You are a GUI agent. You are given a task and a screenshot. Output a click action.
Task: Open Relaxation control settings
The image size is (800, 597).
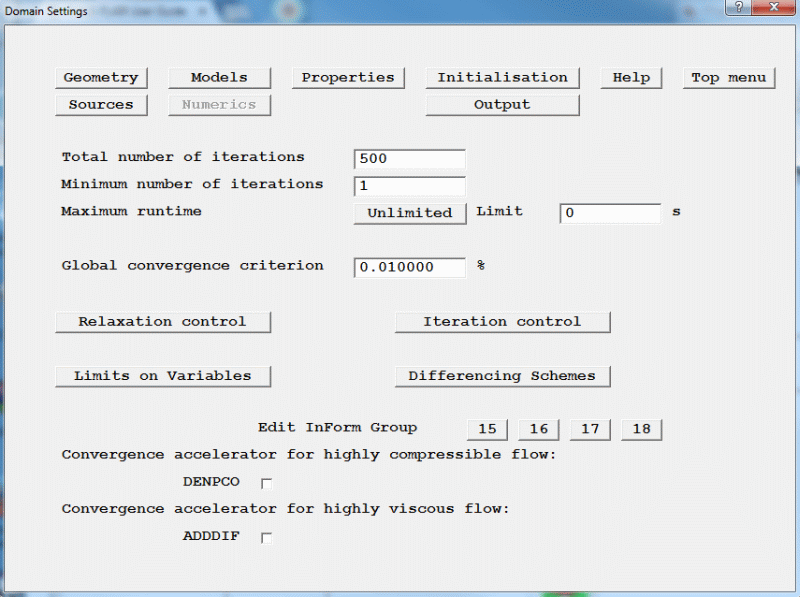click(162, 322)
